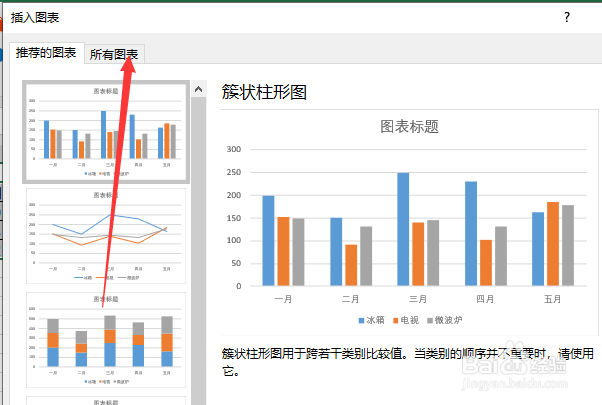The image size is (602, 405).
Task: Click the 五月 axis label in preview
Action: click(x=552, y=299)
